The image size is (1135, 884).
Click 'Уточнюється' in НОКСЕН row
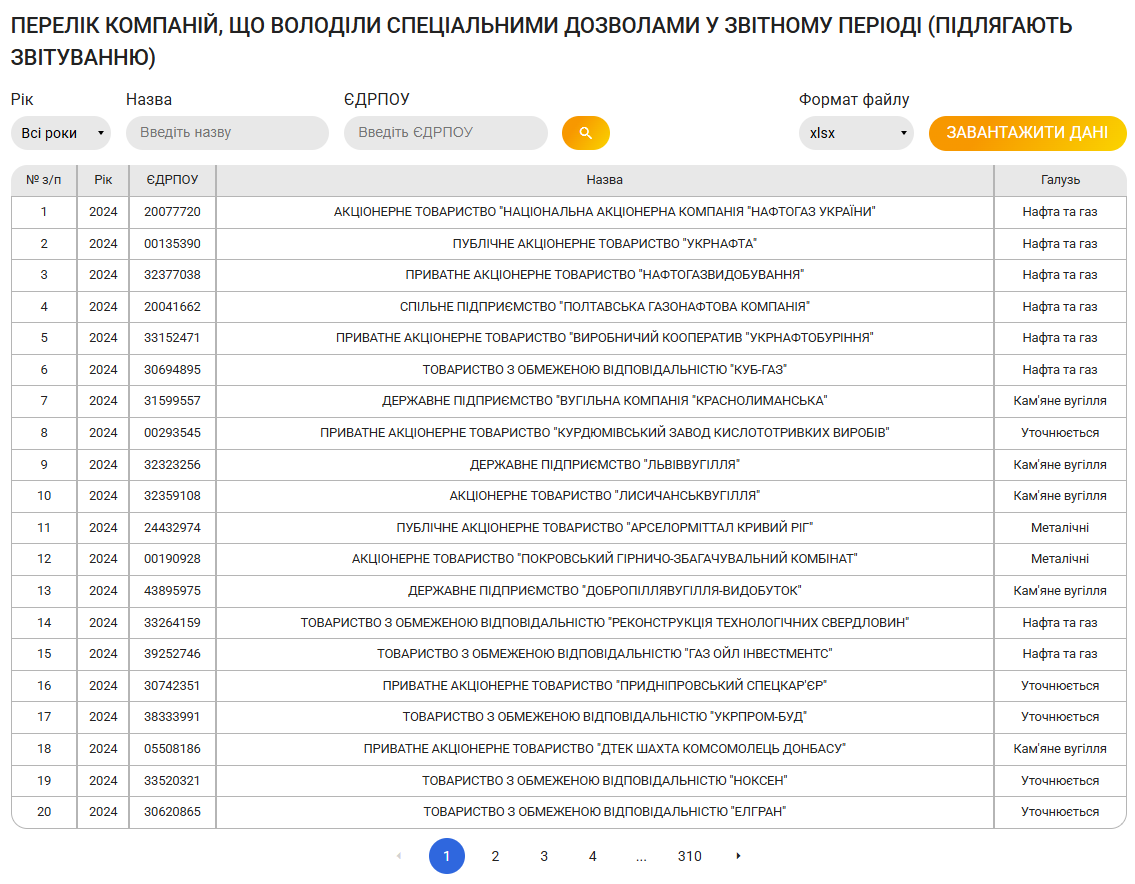pyautogui.click(x=1060, y=780)
